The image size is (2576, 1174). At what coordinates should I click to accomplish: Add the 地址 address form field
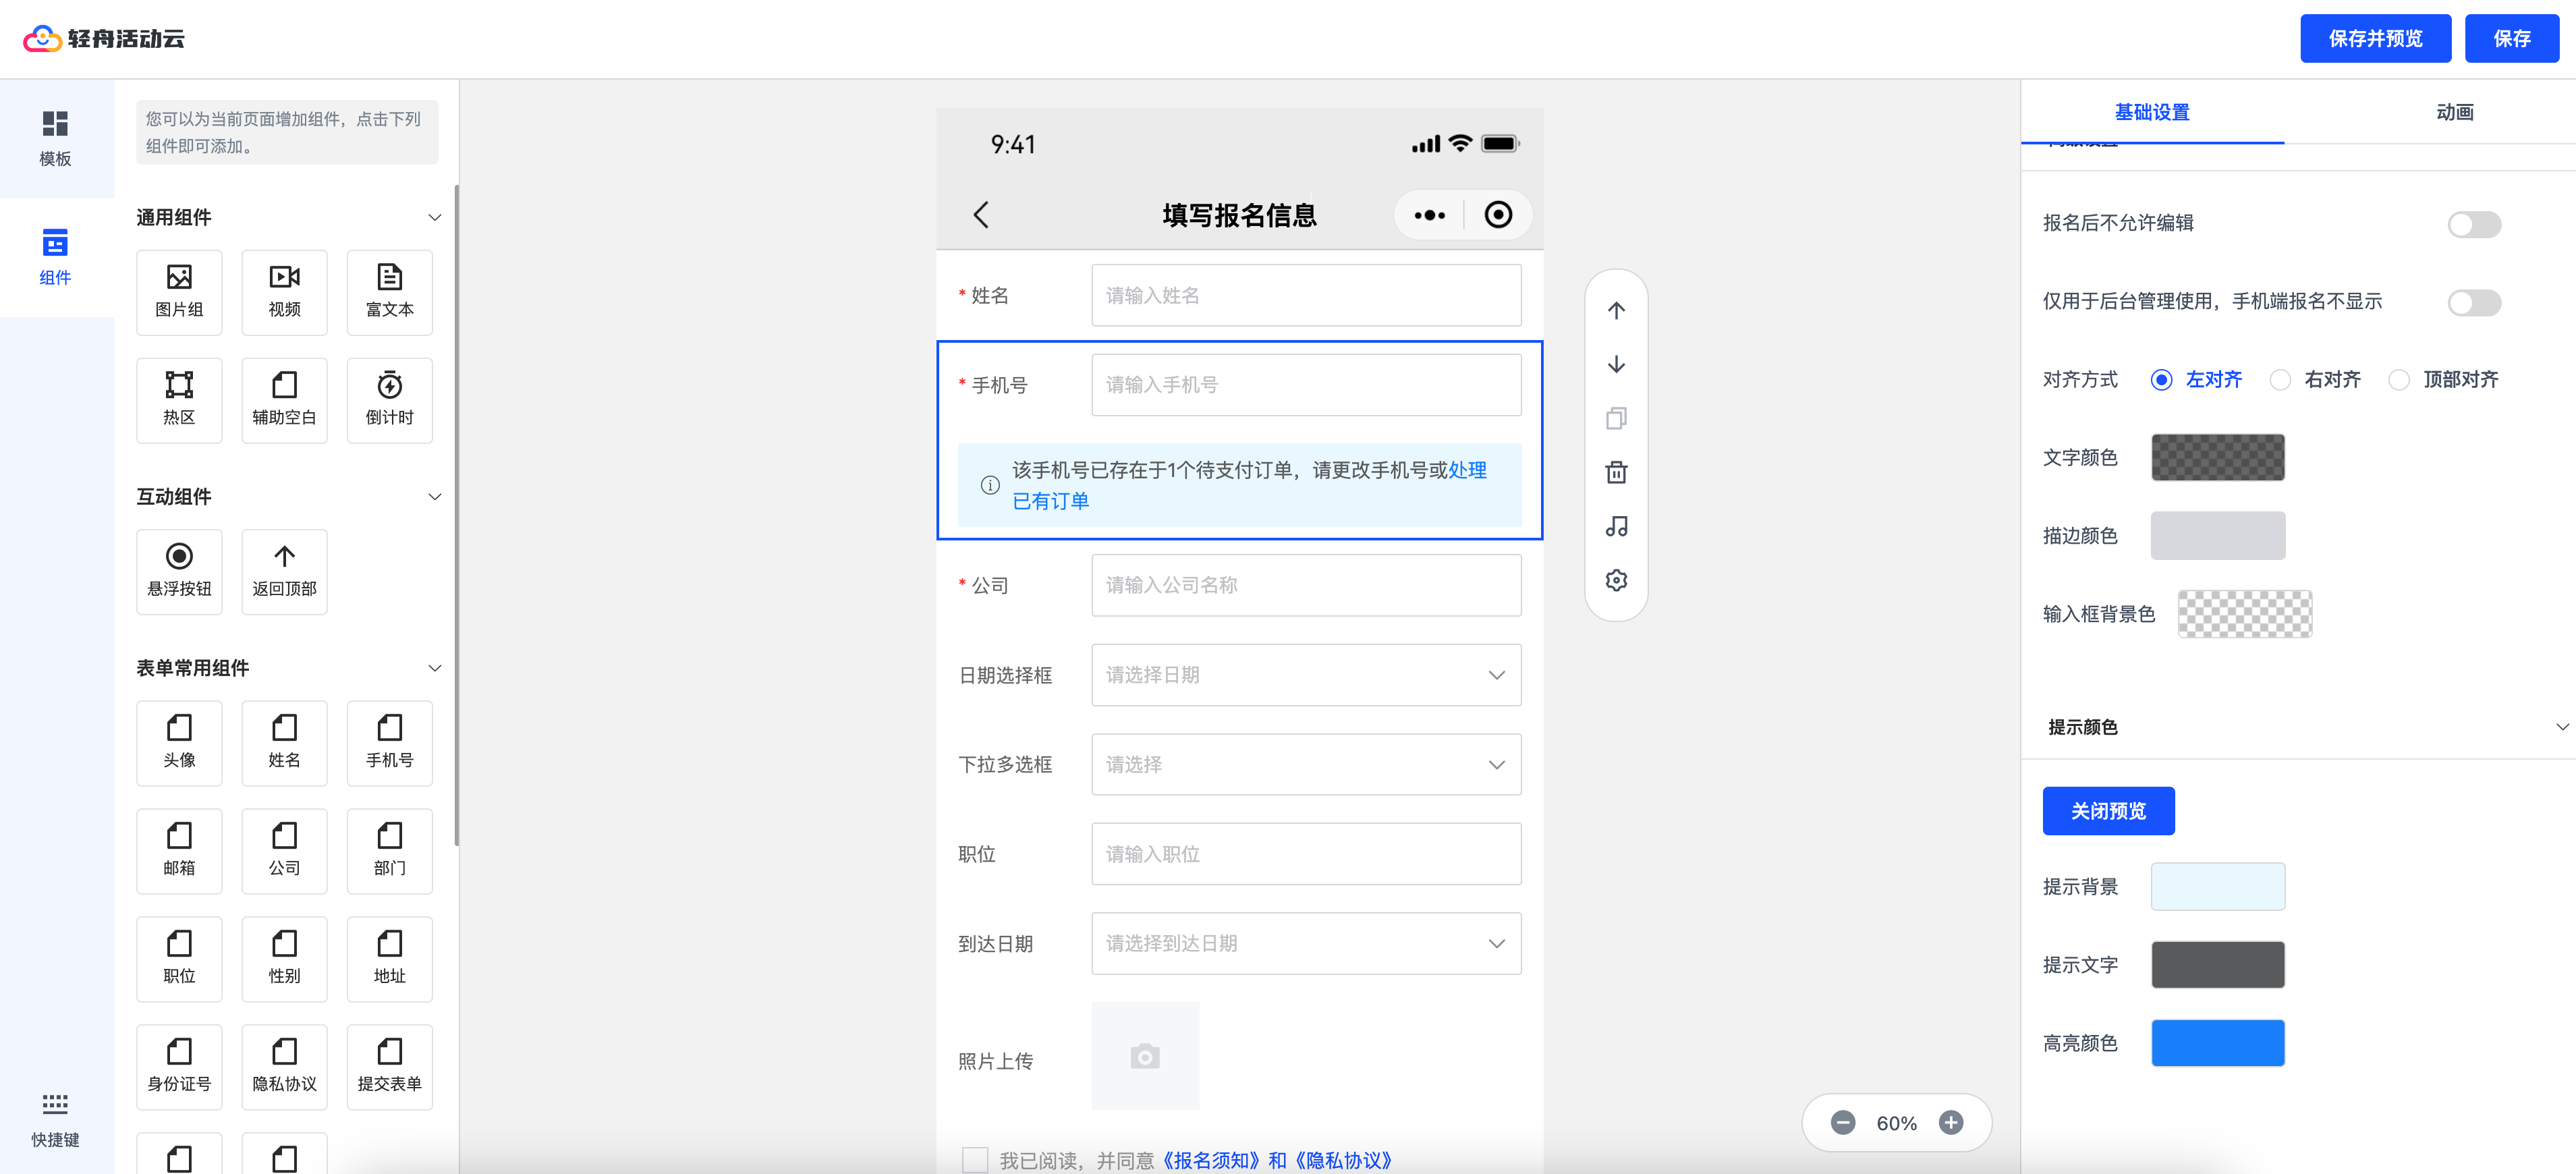pos(389,958)
